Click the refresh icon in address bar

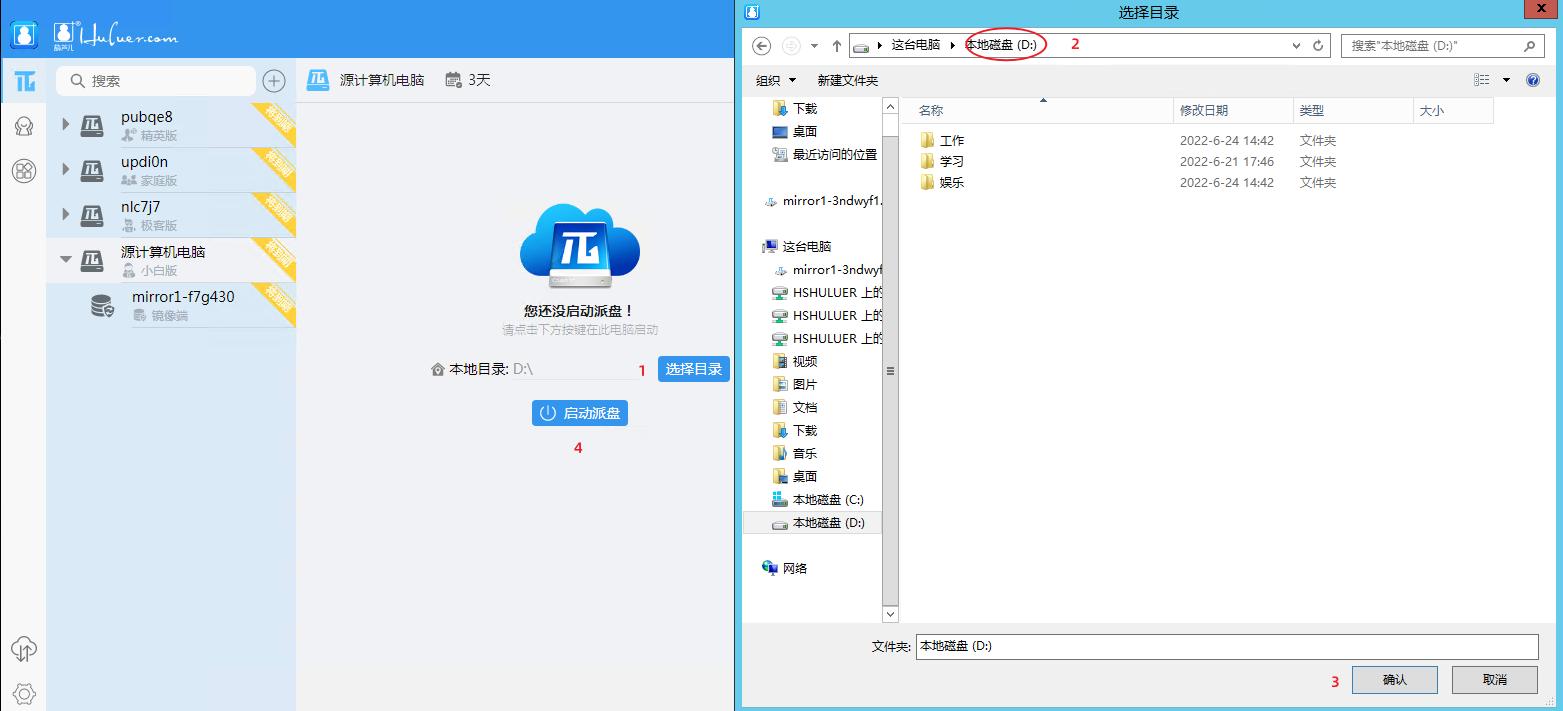coord(1317,45)
